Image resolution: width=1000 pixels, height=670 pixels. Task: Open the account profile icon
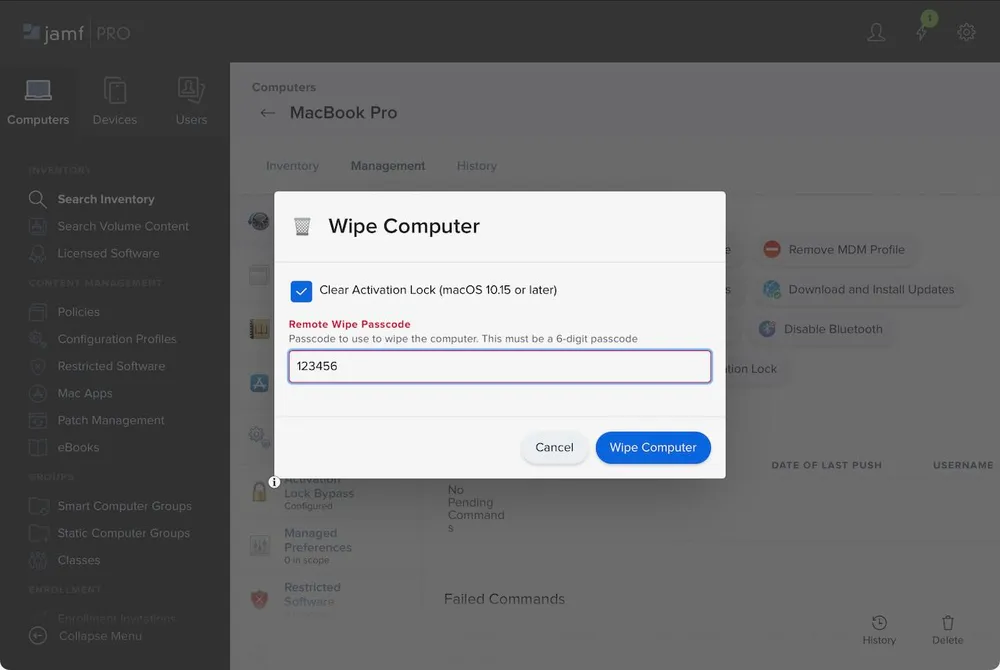coord(876,31)
